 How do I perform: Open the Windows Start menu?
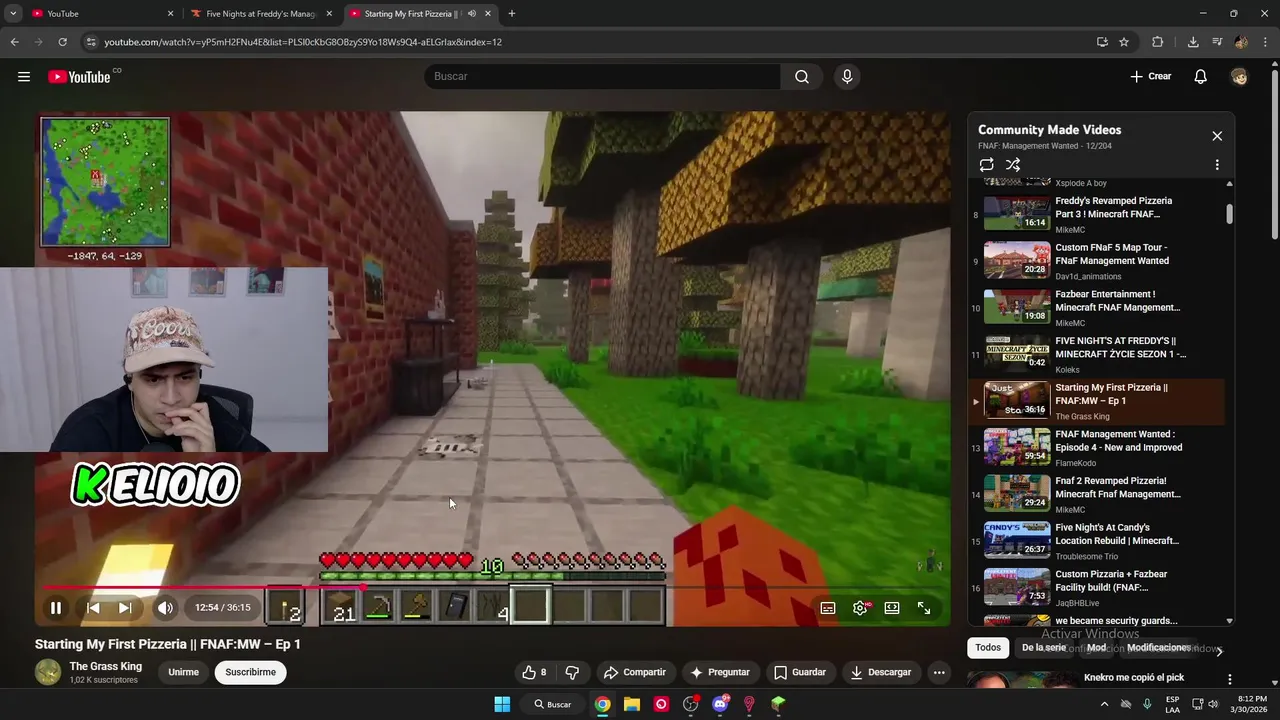(x=502, y=704)
